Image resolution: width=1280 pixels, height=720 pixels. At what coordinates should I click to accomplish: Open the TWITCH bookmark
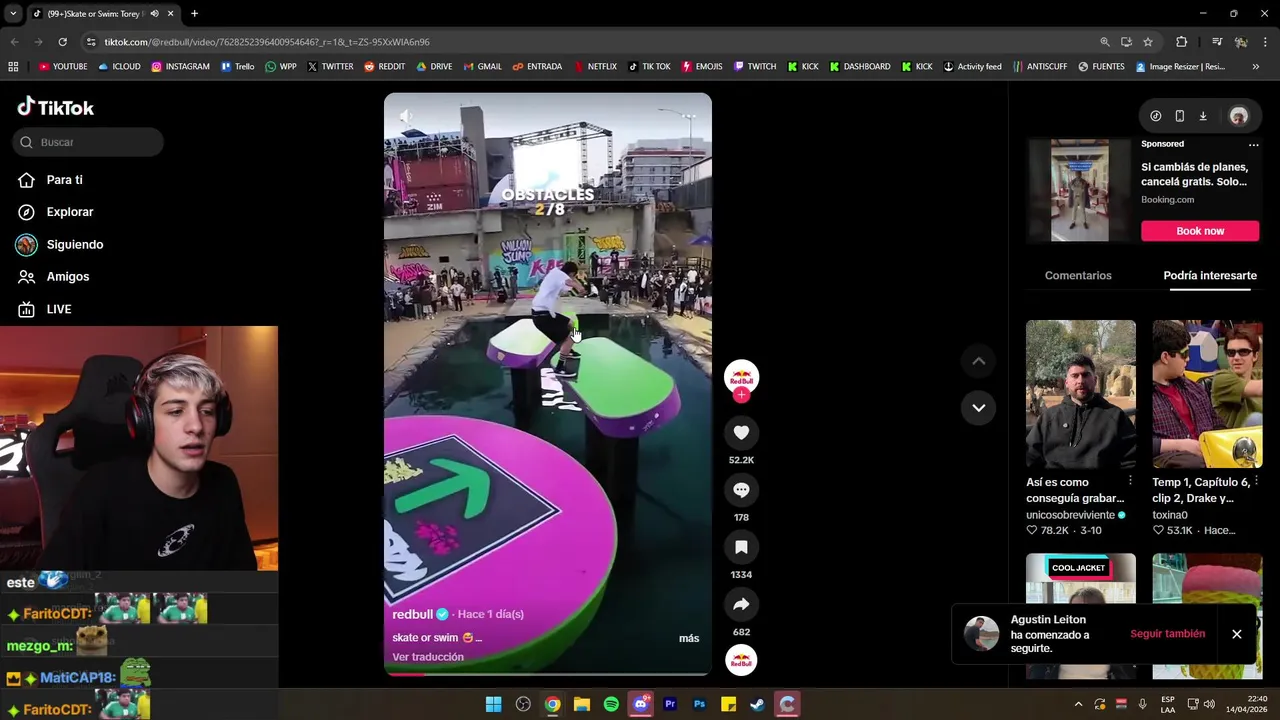[x=755, y=67]
